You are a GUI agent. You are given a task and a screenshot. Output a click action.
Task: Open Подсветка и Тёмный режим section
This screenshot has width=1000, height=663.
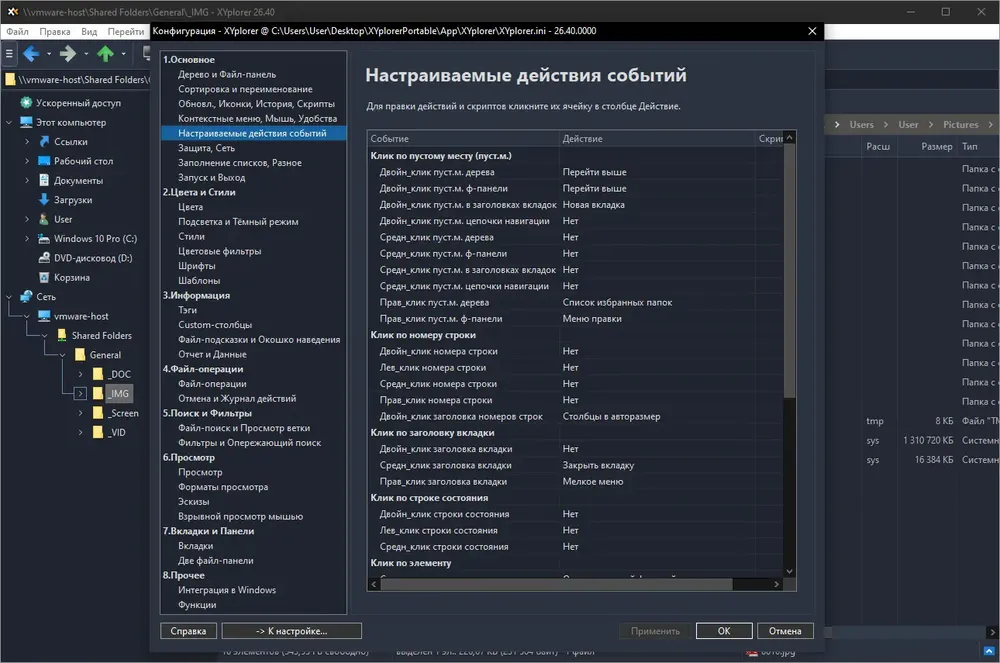point(238,222)
